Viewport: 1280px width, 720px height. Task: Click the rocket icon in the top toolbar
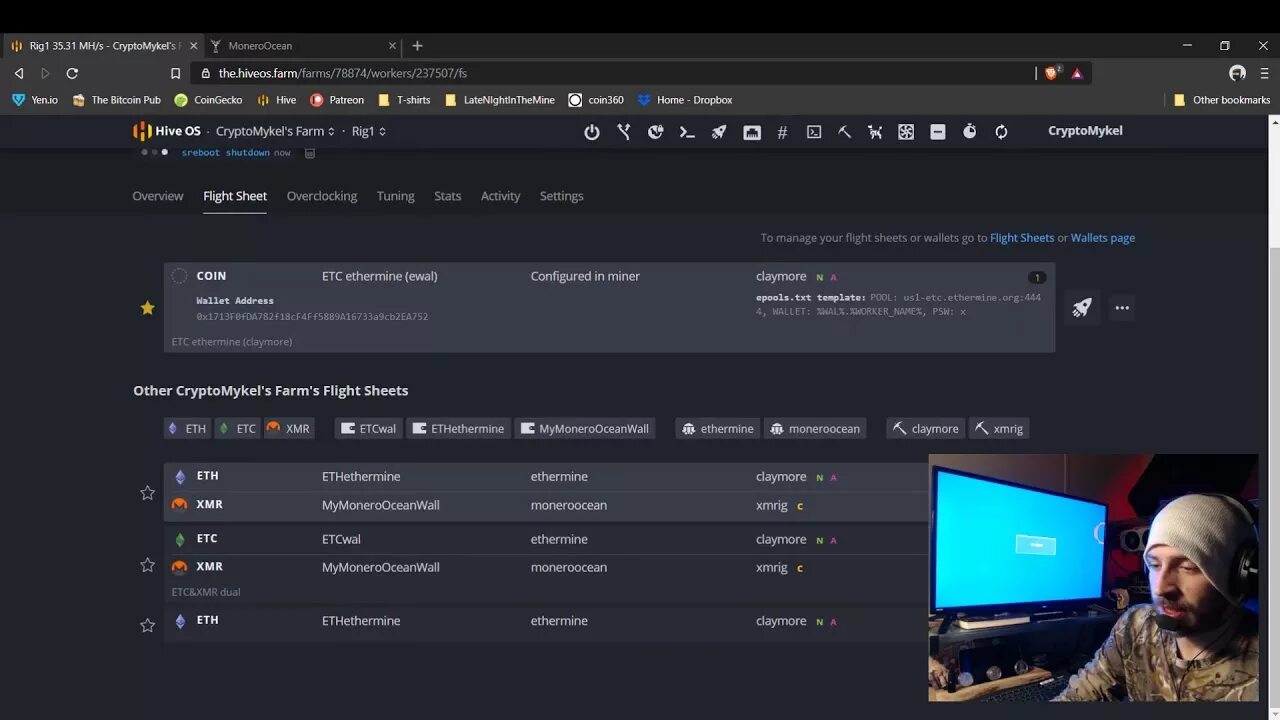coord(719,131)
